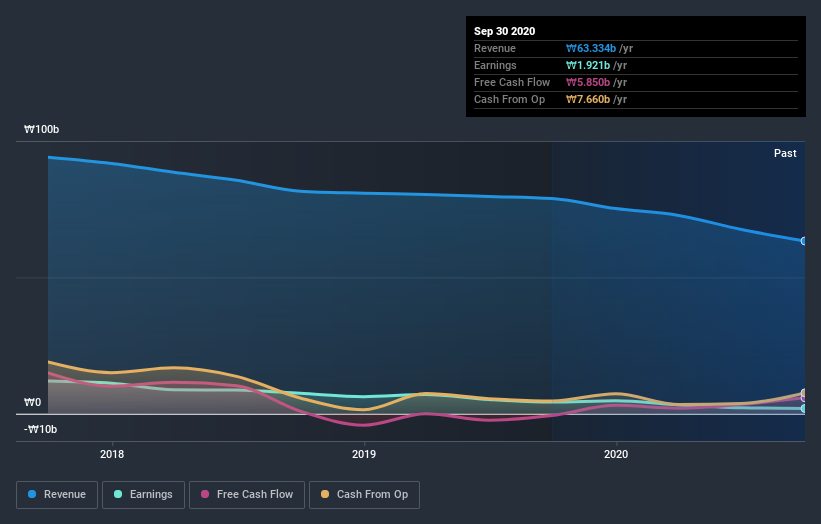Screen dimensions: 821x524
Task: Select the Cash From Op endpoint marker
Action: pos(804,393)
